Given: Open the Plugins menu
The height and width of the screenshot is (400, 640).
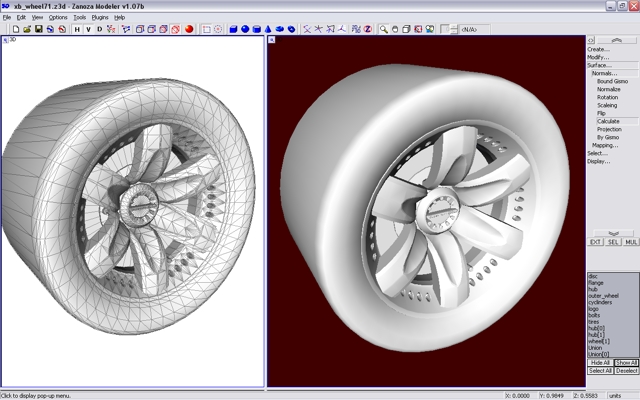Looking at the screenshot, I should (100, 17).
